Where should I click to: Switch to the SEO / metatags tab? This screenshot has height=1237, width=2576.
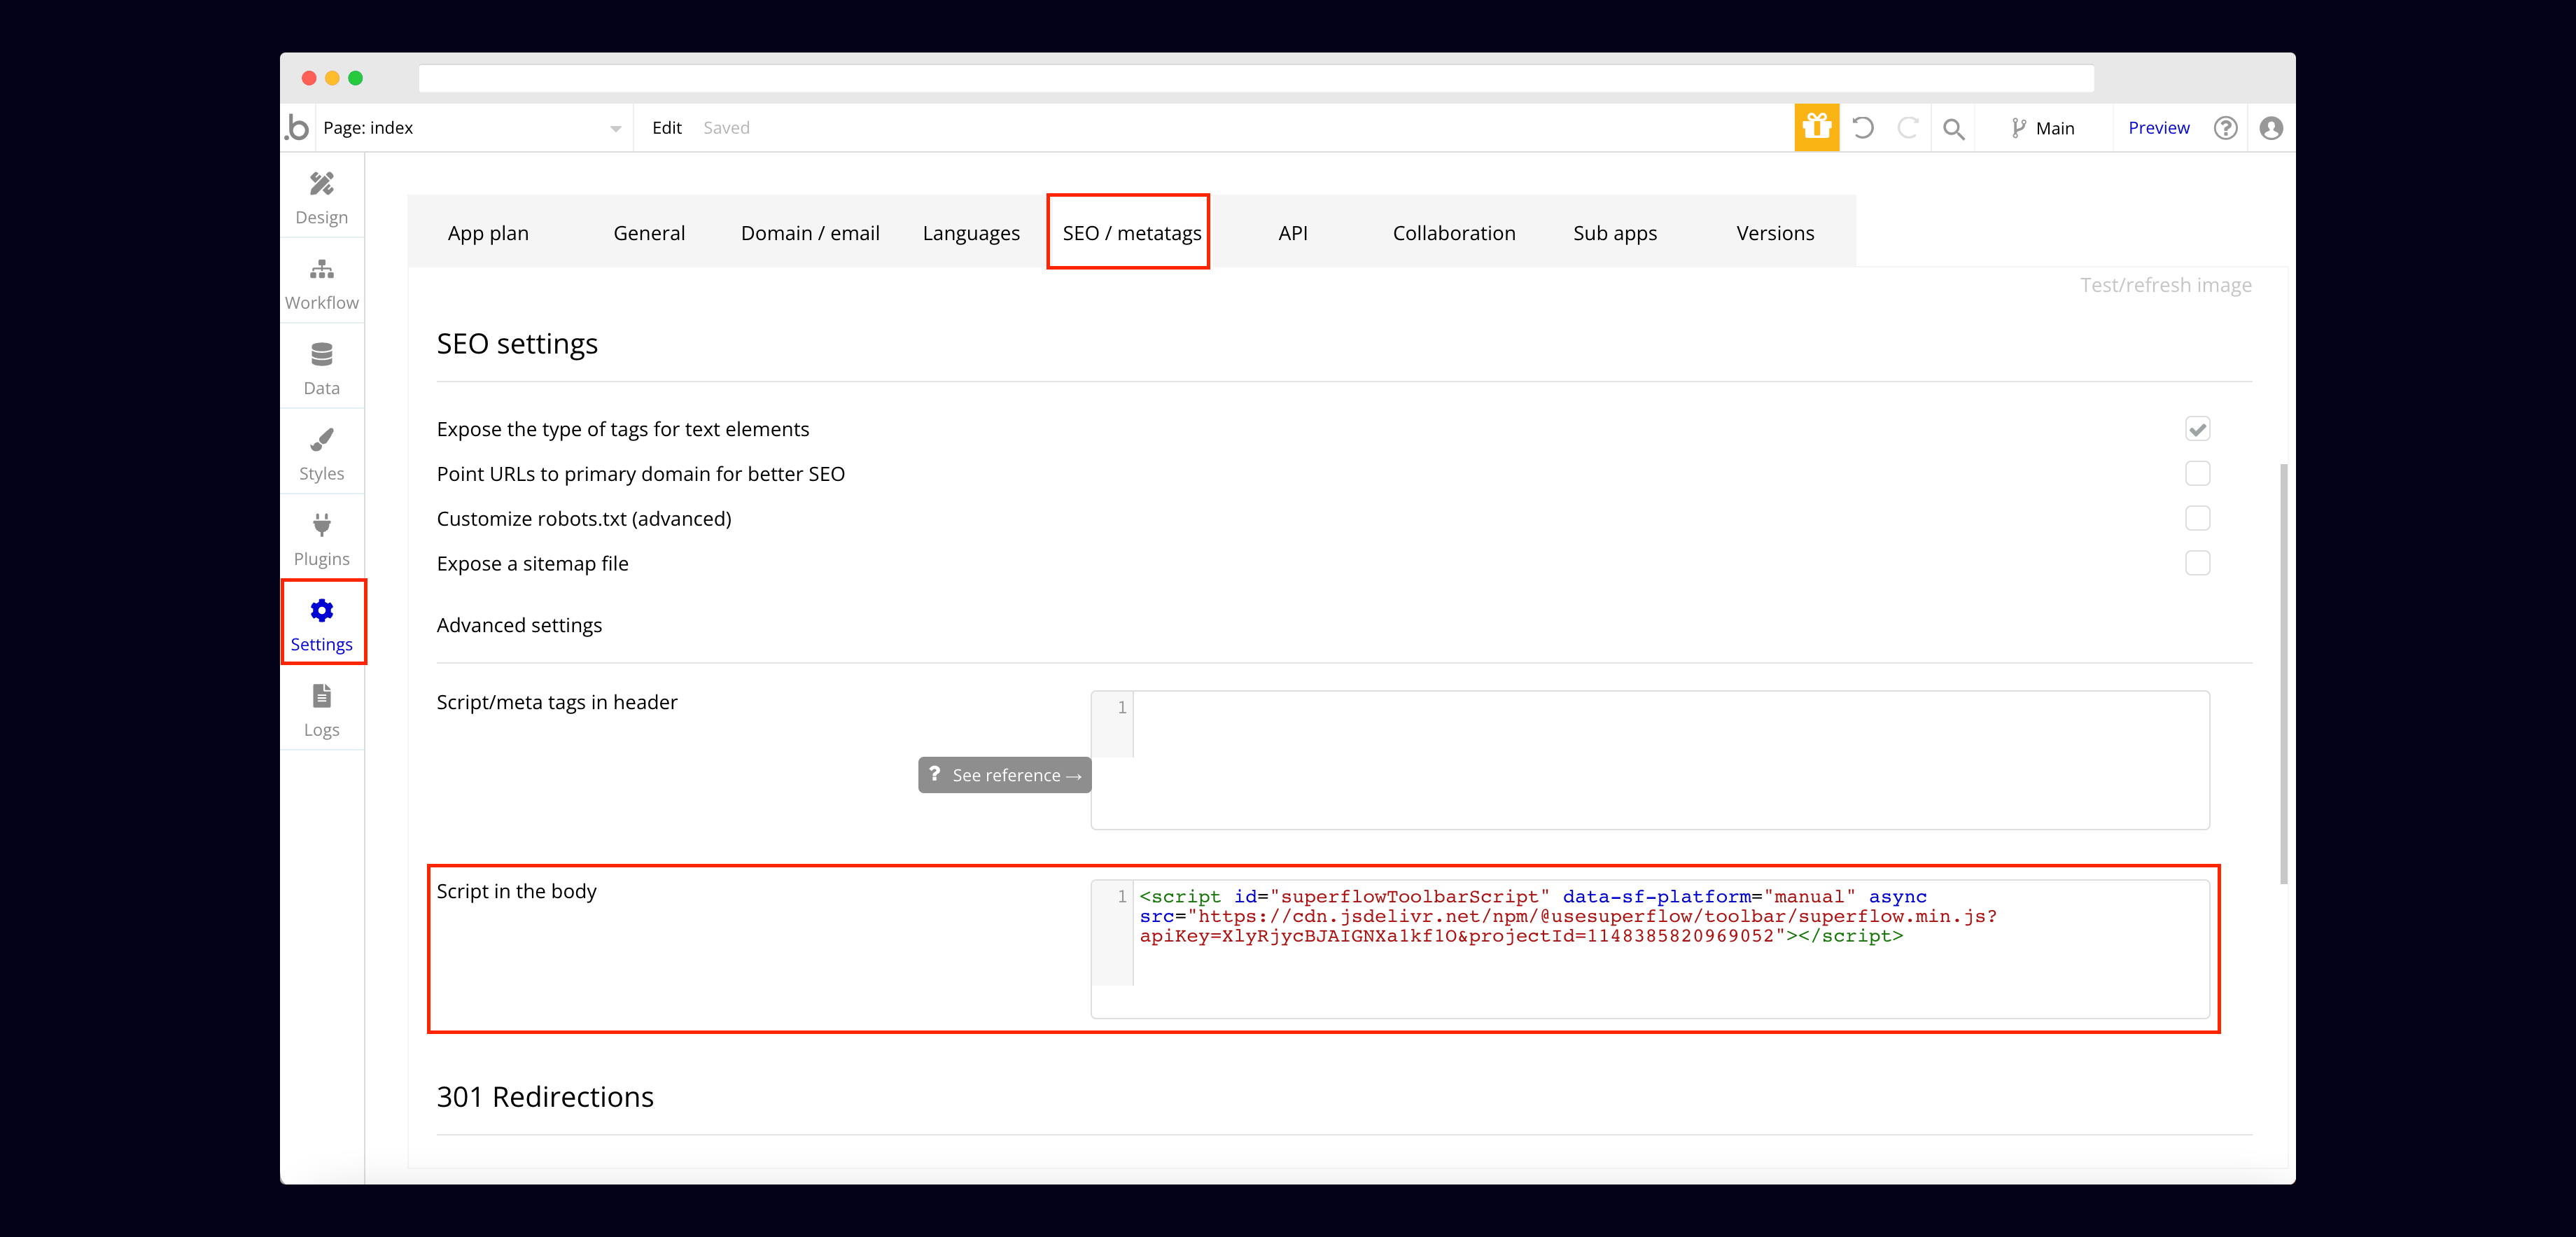[x=1131, y=233]
